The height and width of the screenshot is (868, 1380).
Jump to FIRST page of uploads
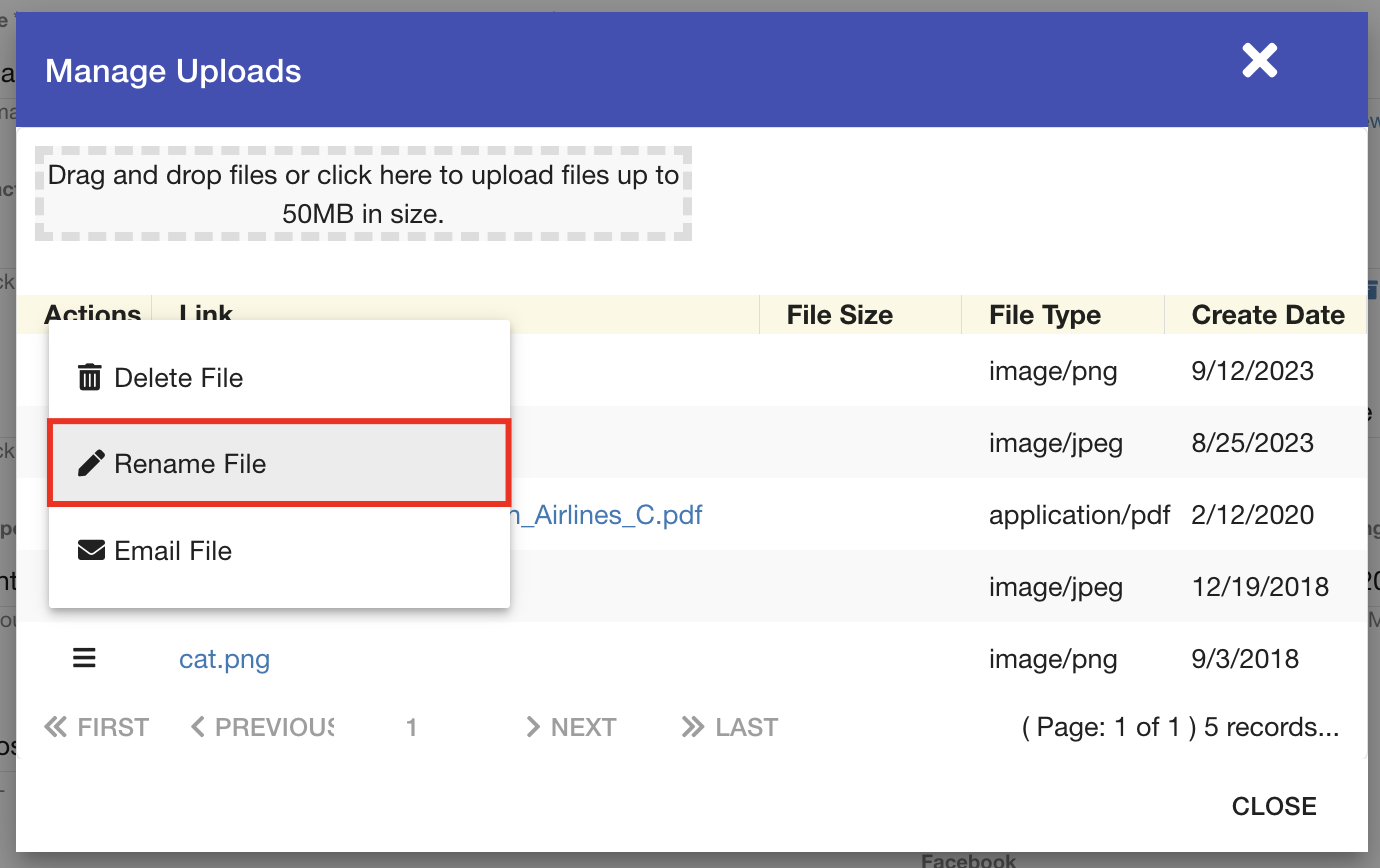pos(97,727)
